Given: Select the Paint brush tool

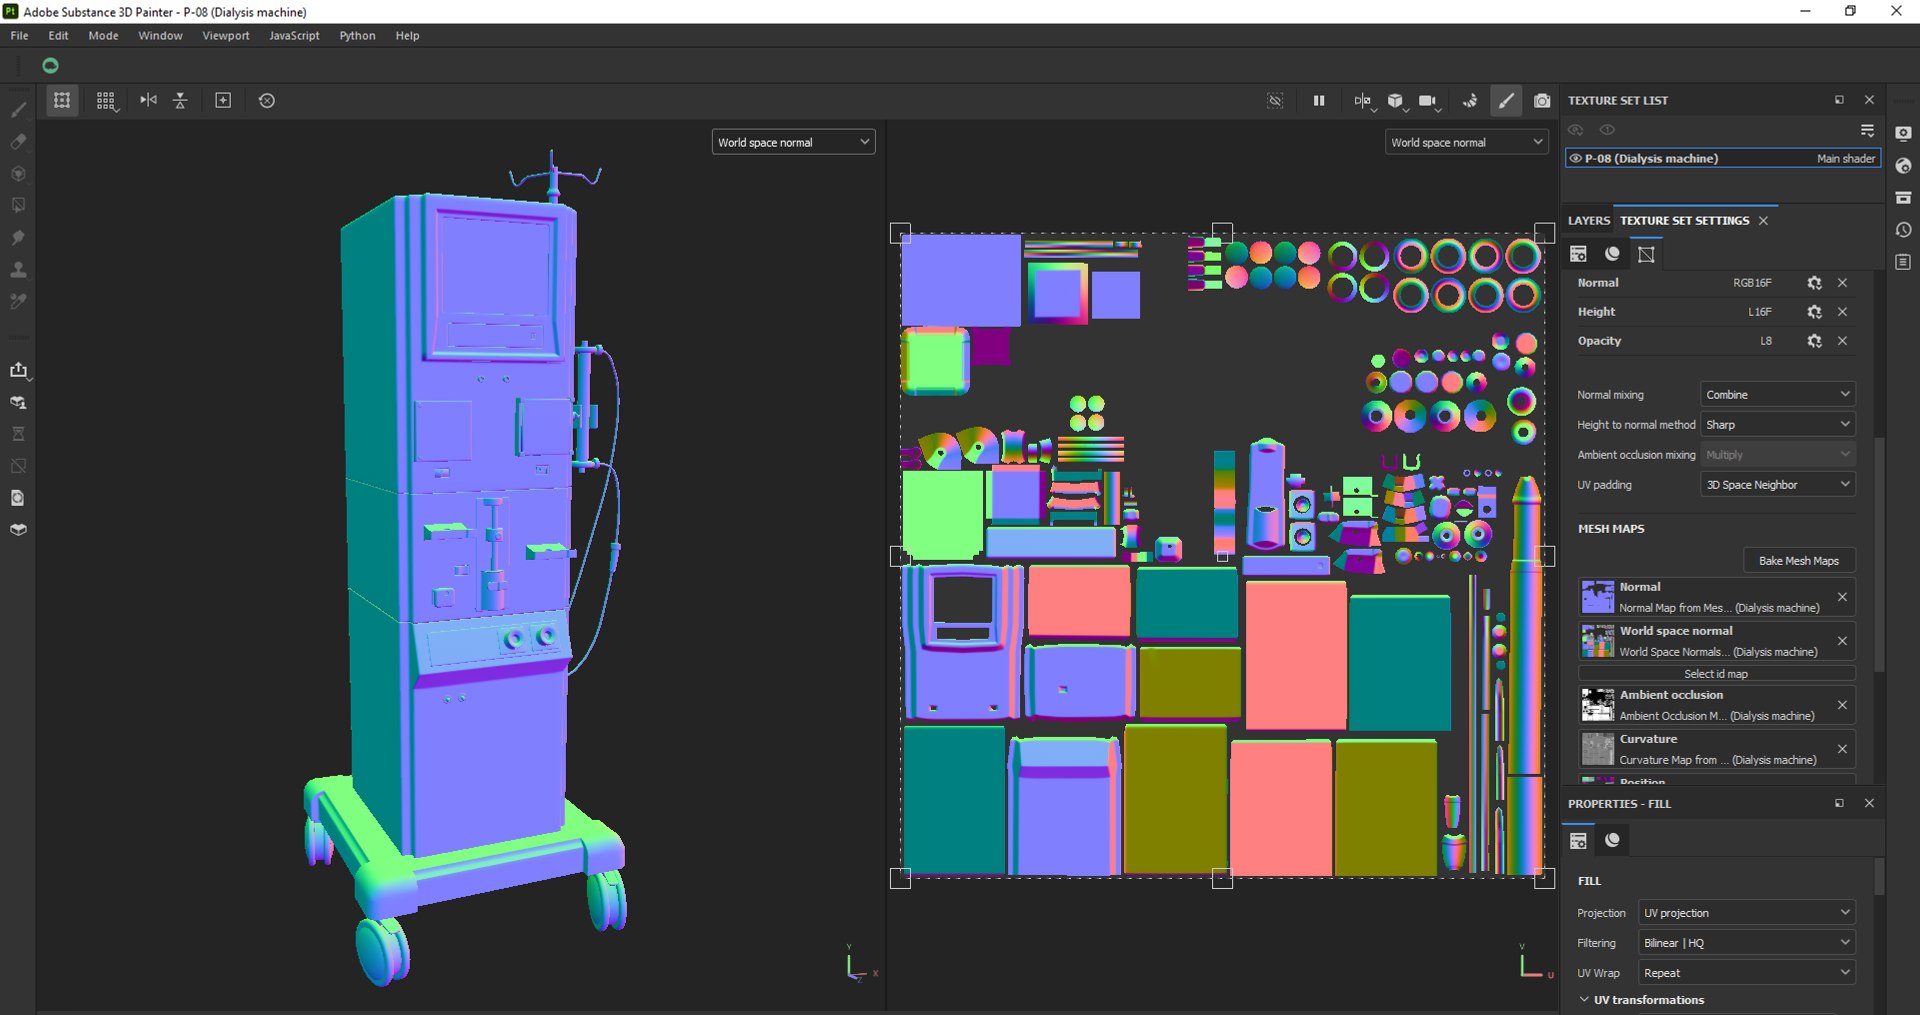Looking at the screenshot, I should click(x=18, y=109).
